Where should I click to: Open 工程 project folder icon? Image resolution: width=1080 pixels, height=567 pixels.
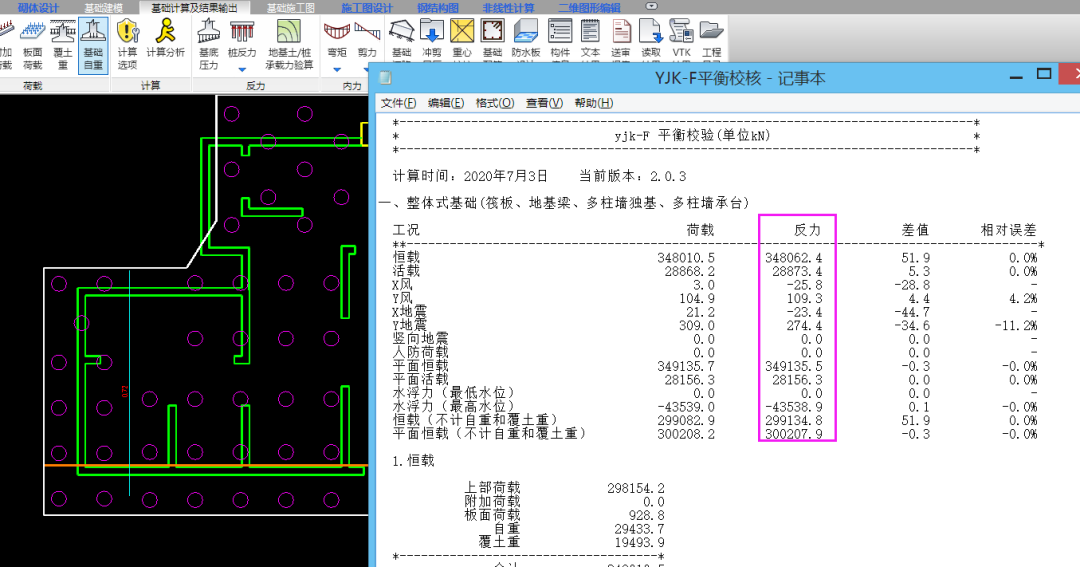pyautogui.click(x=712, y=39)
